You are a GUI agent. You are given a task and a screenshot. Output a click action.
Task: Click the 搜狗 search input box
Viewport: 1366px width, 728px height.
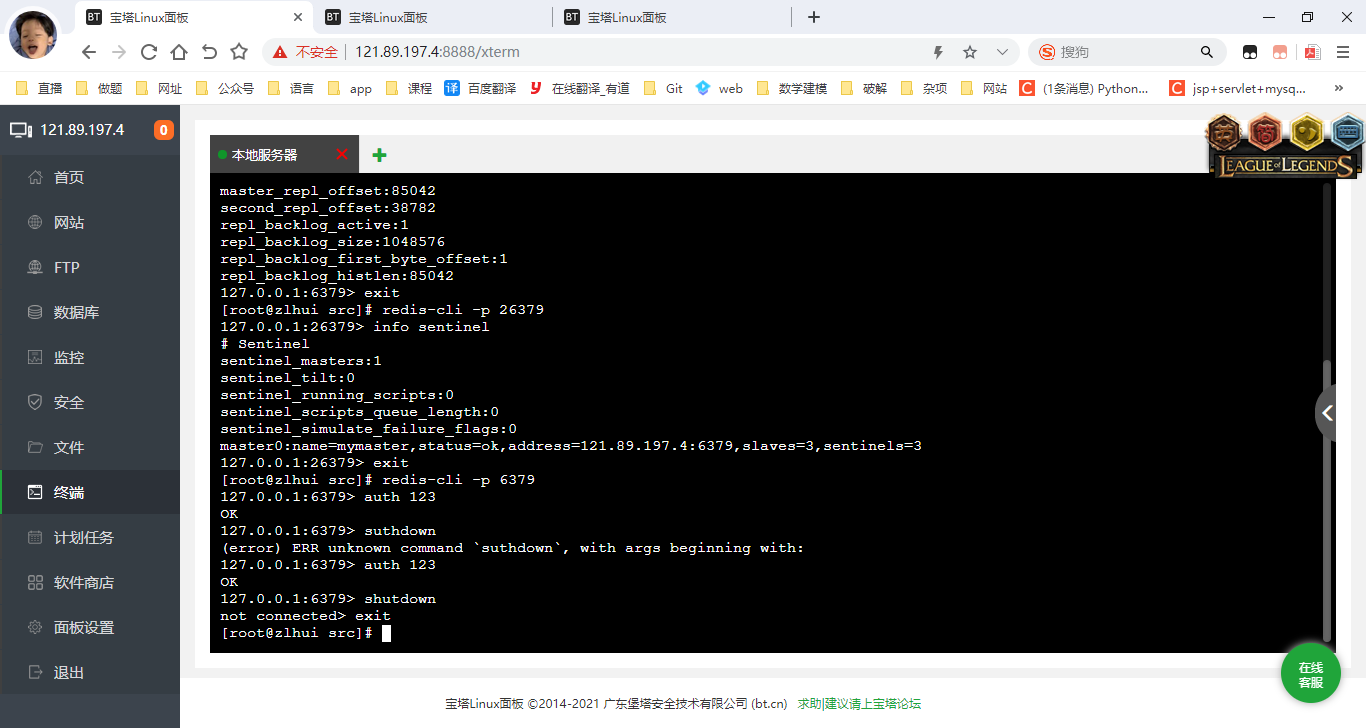pyautogui.click(x=1125, y=52)
